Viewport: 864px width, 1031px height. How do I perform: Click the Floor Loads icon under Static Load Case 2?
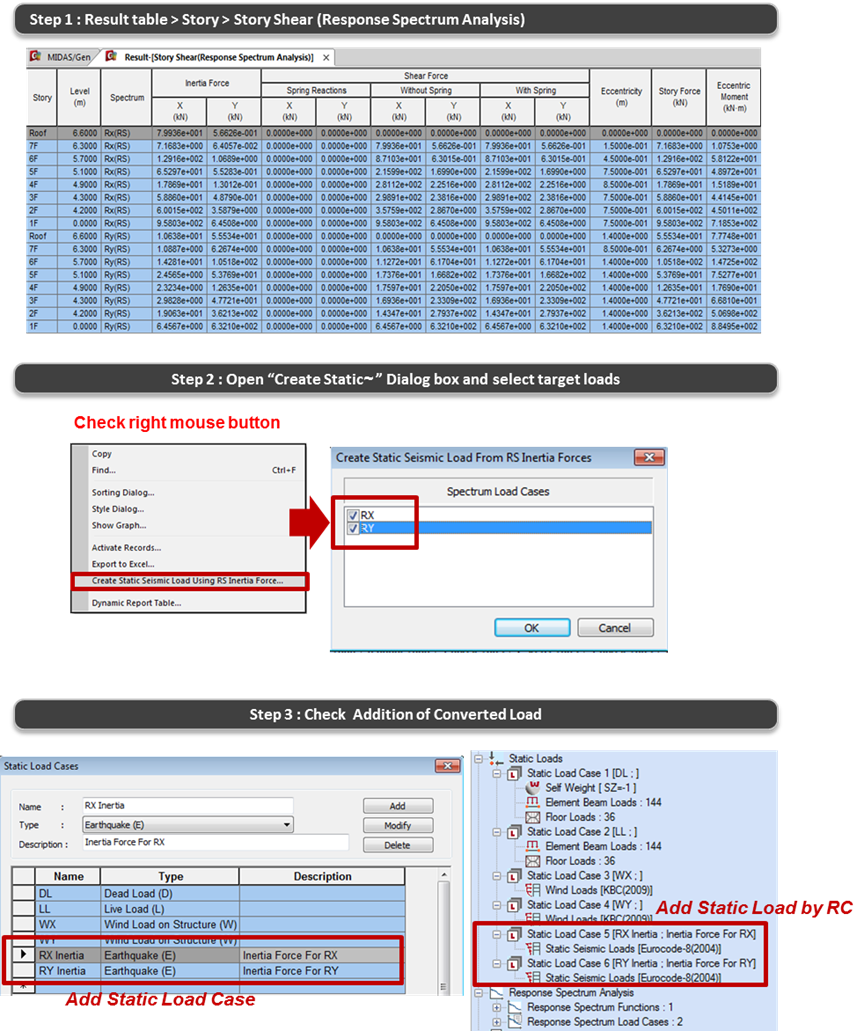532,861
